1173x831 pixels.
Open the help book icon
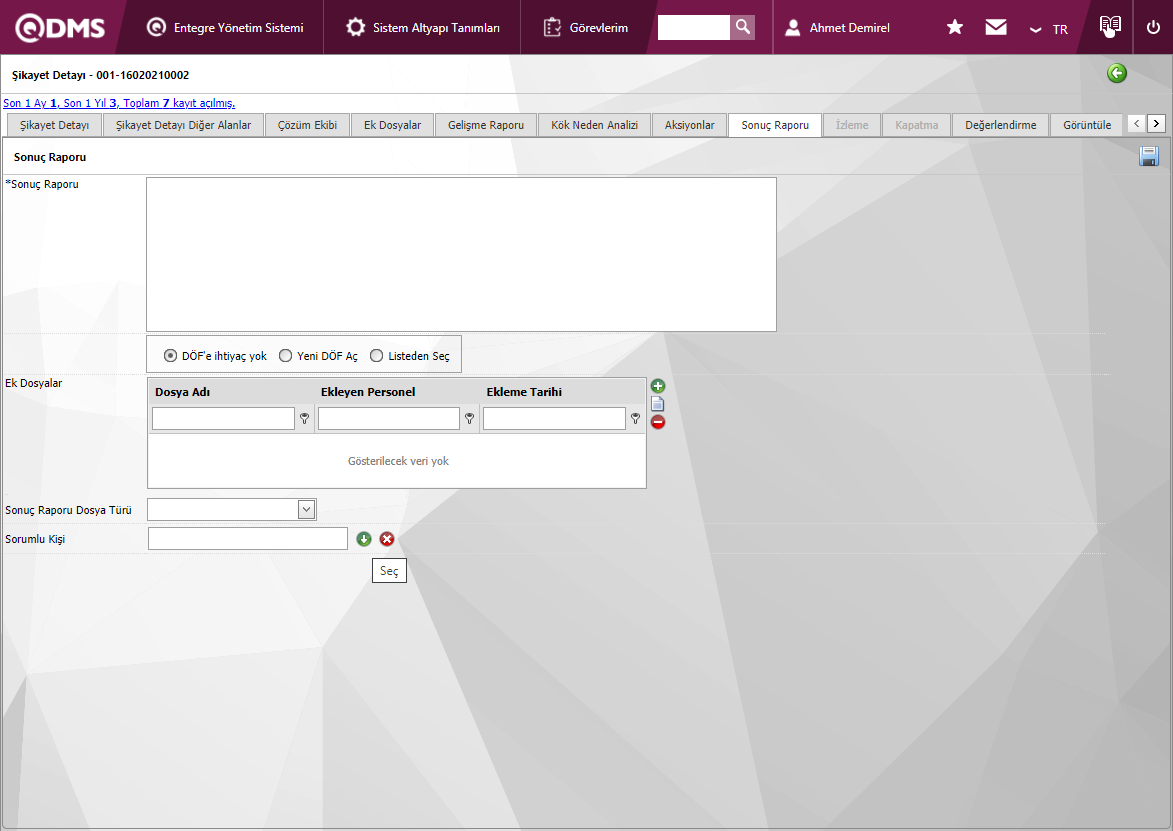[x=1110, y=26]
